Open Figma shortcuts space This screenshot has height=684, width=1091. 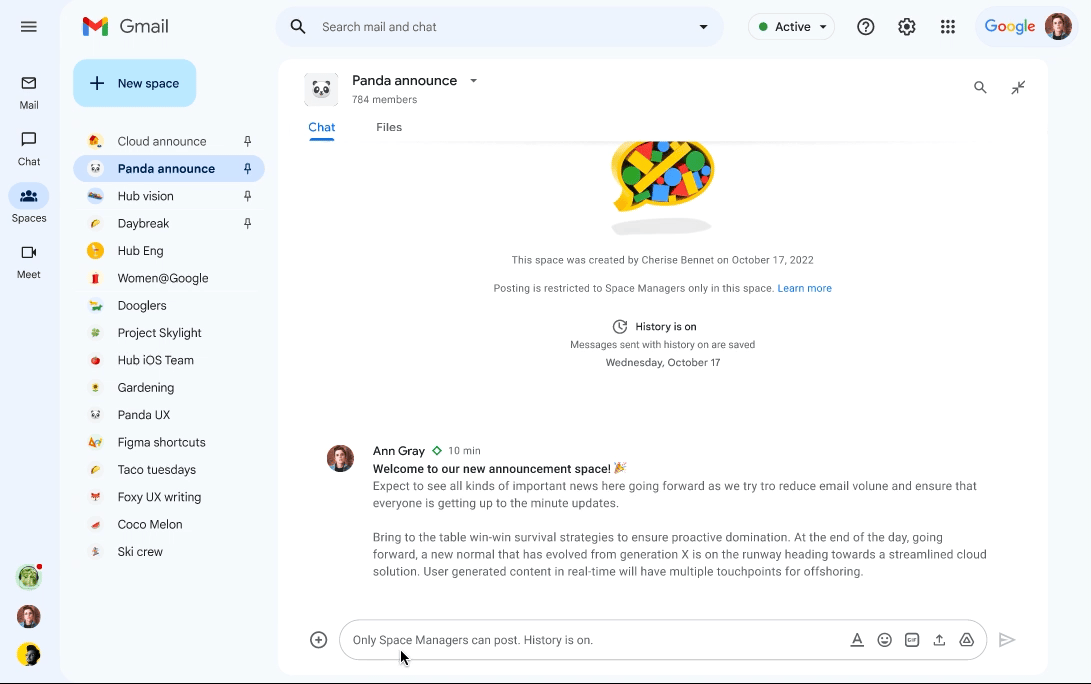tap(169, 443)
